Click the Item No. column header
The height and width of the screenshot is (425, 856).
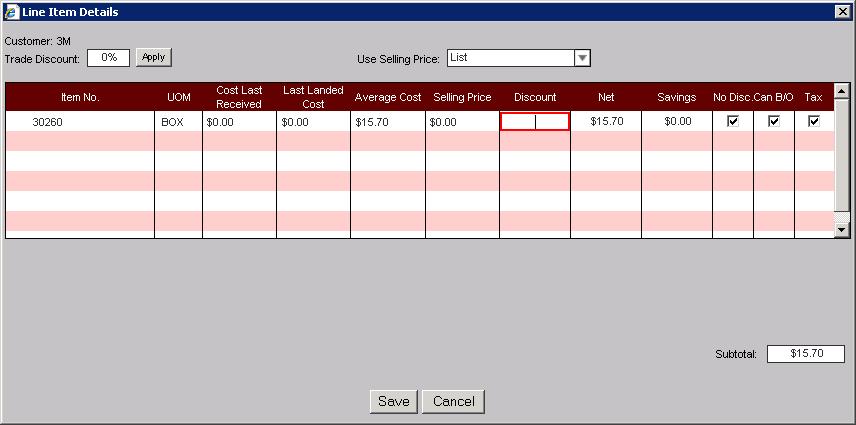click(x=80, y=97)
